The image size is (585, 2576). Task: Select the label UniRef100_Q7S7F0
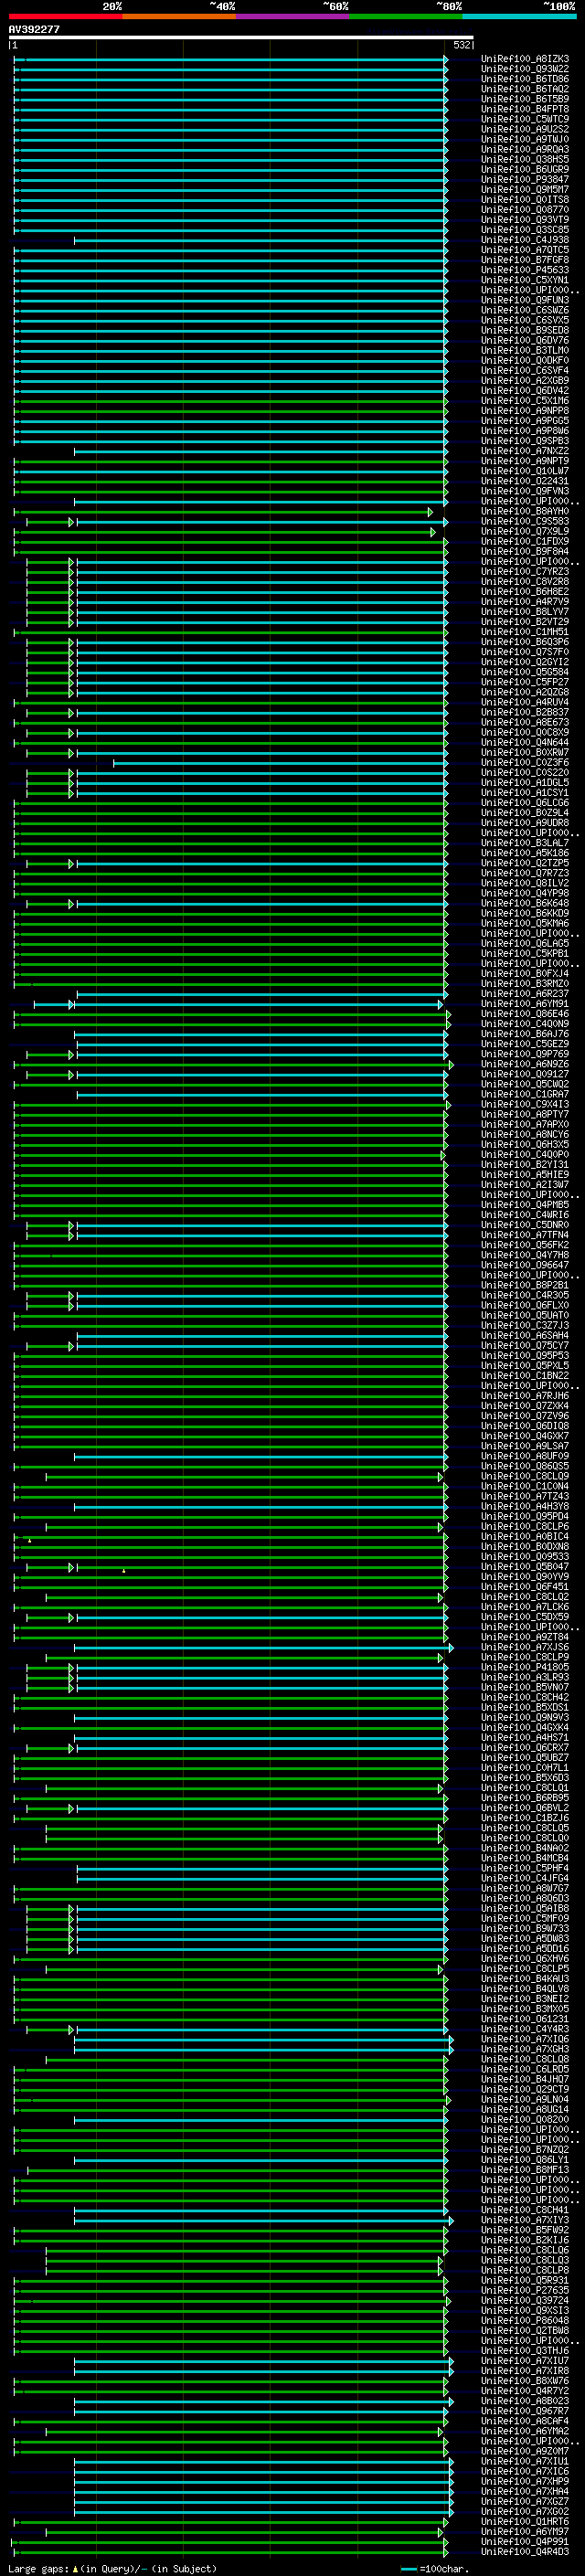pyautogui.click(x=525, y=652)
